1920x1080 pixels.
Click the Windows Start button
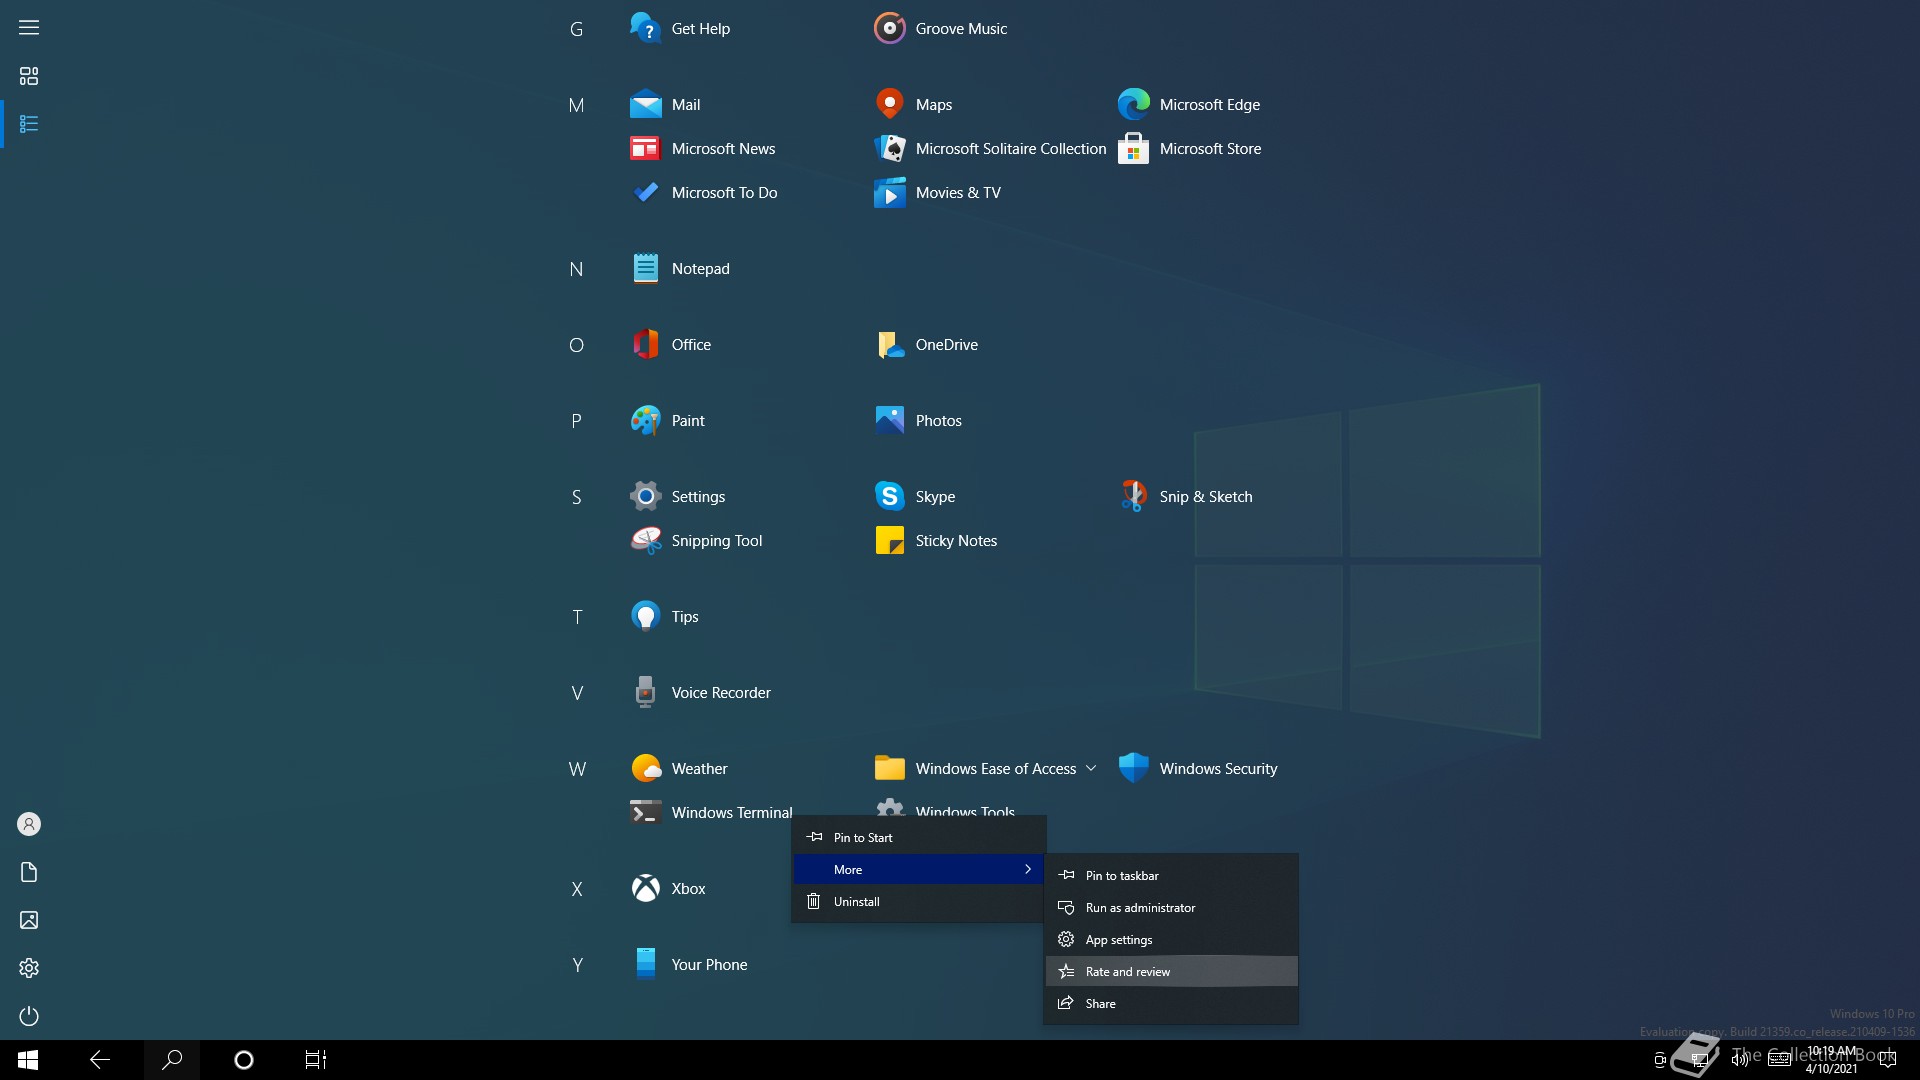[x=28, y=1060]
